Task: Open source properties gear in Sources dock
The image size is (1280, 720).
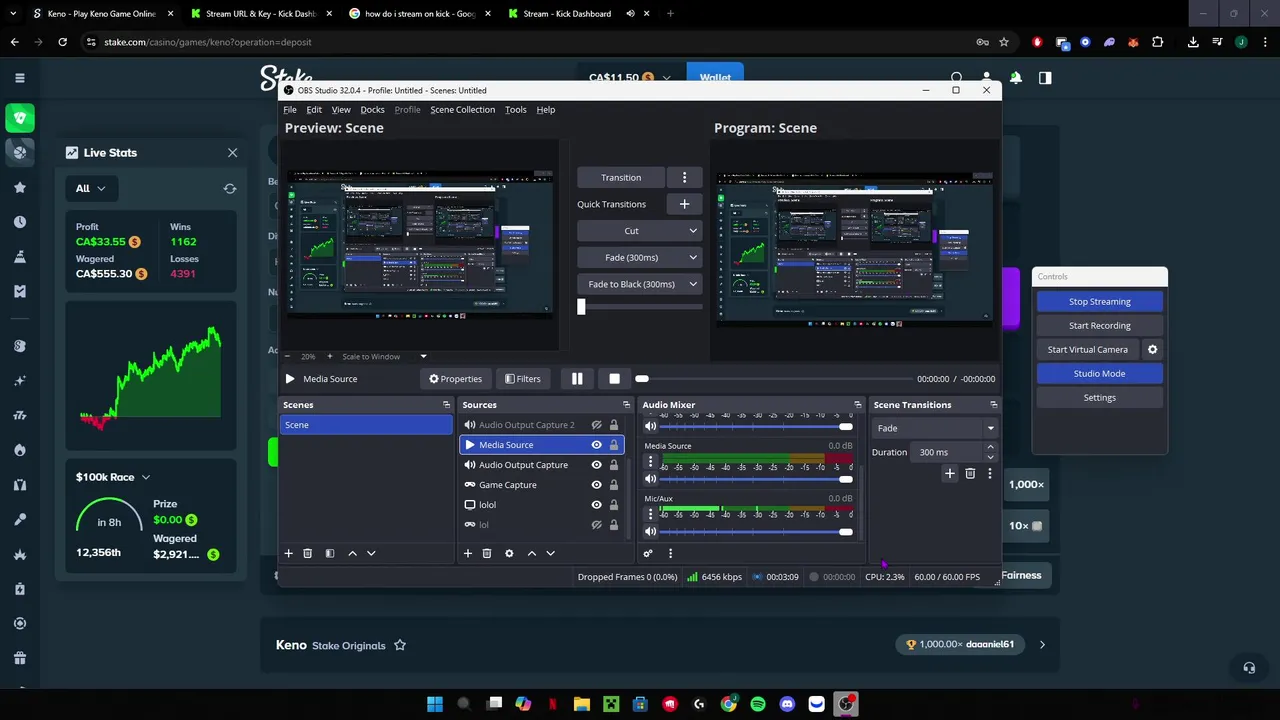Action: 509,553
